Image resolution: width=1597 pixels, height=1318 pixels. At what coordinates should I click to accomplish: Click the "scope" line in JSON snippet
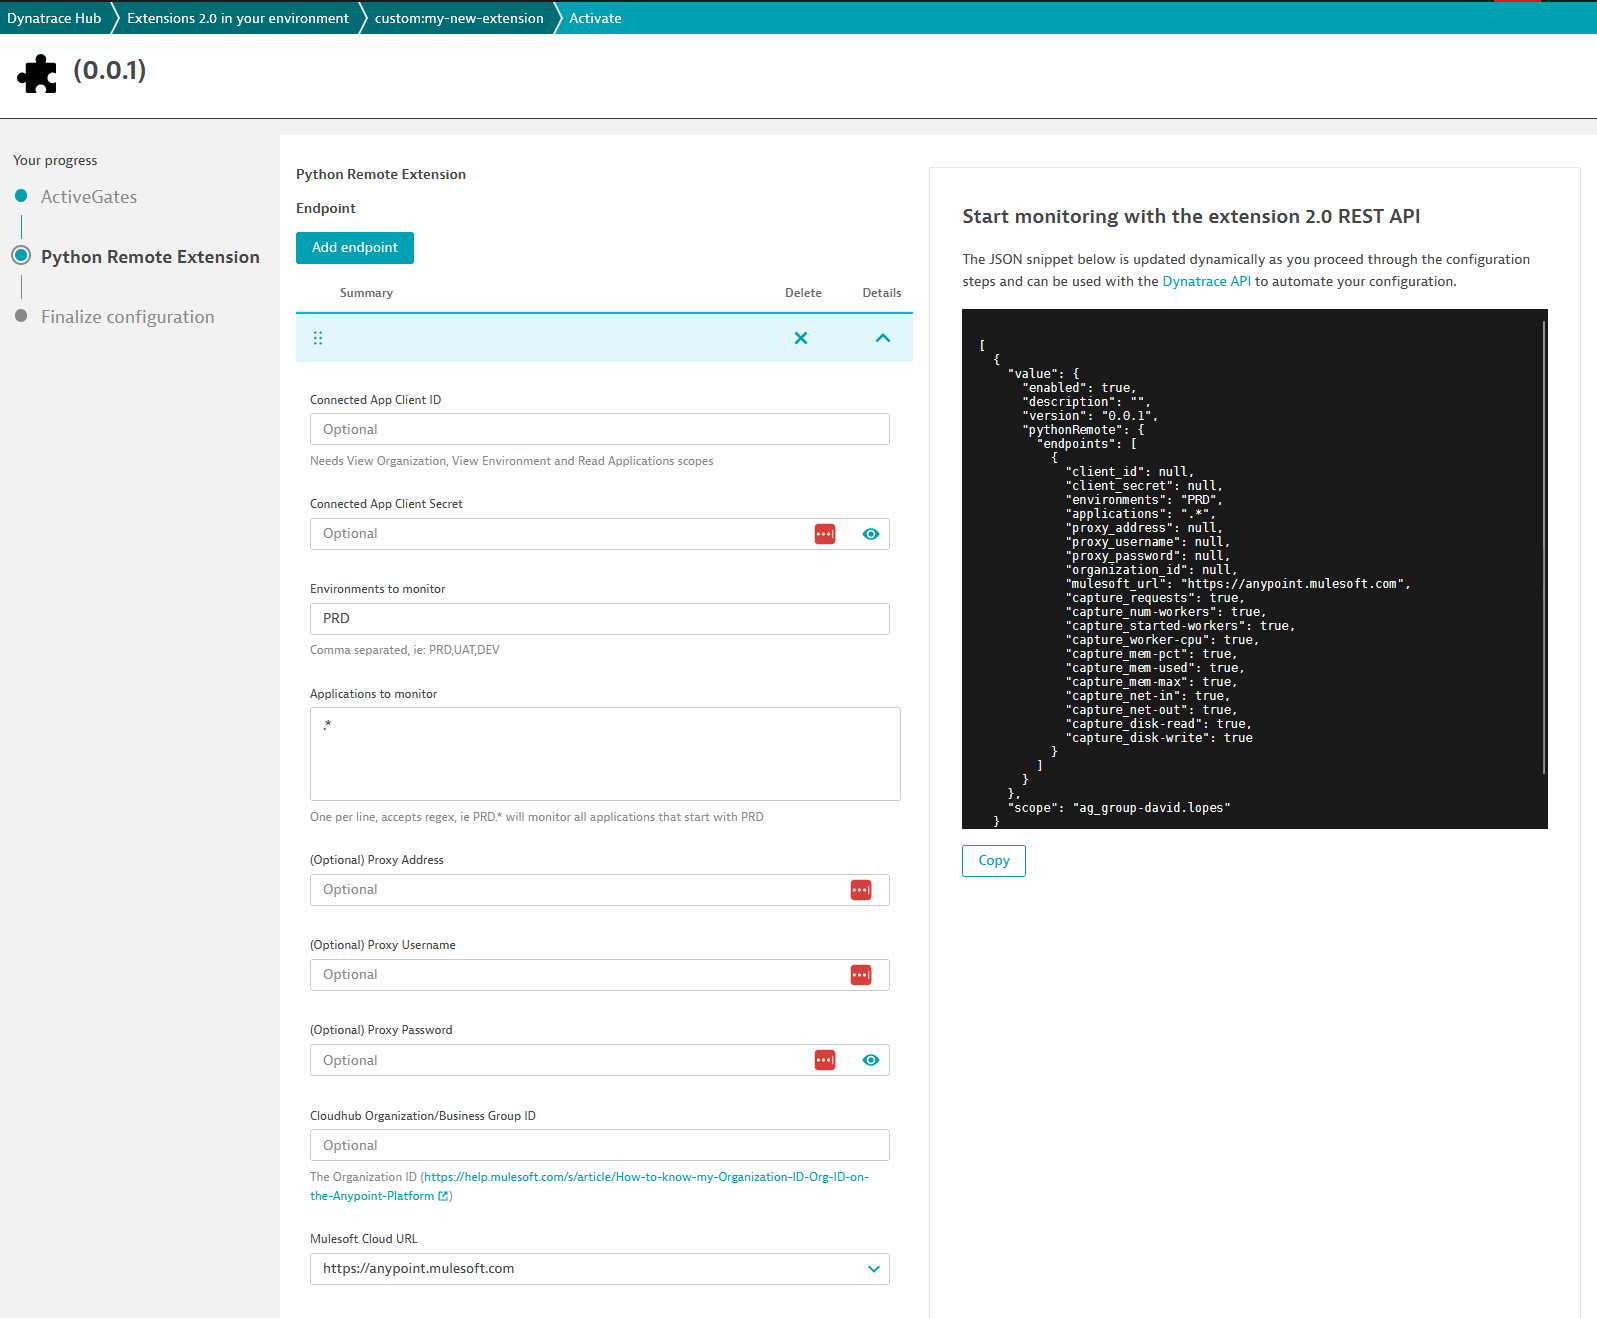point(1119,808)
